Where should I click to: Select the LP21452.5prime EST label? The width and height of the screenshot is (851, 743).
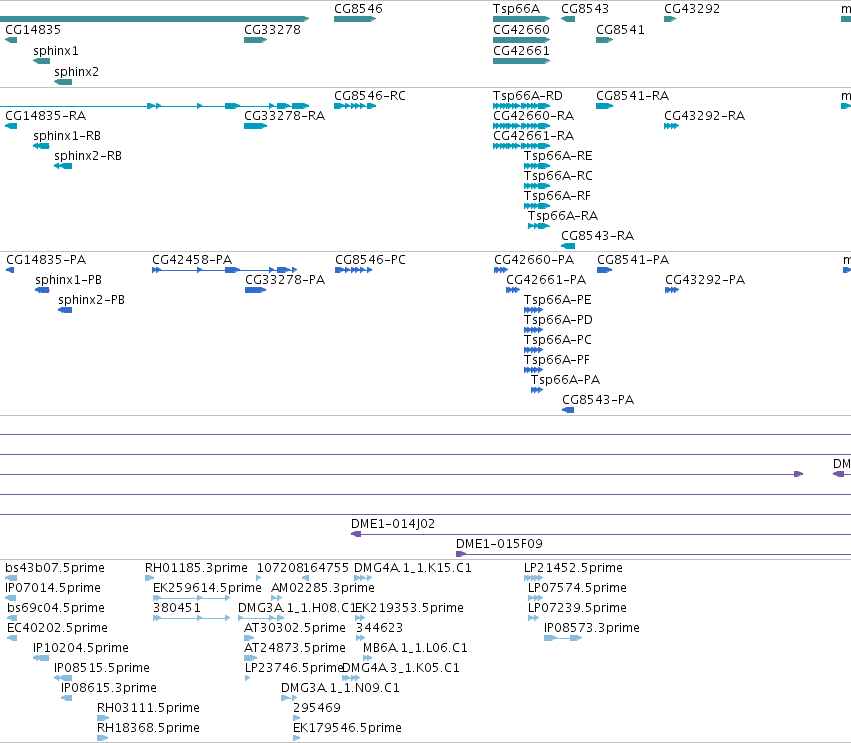[573, 568]
